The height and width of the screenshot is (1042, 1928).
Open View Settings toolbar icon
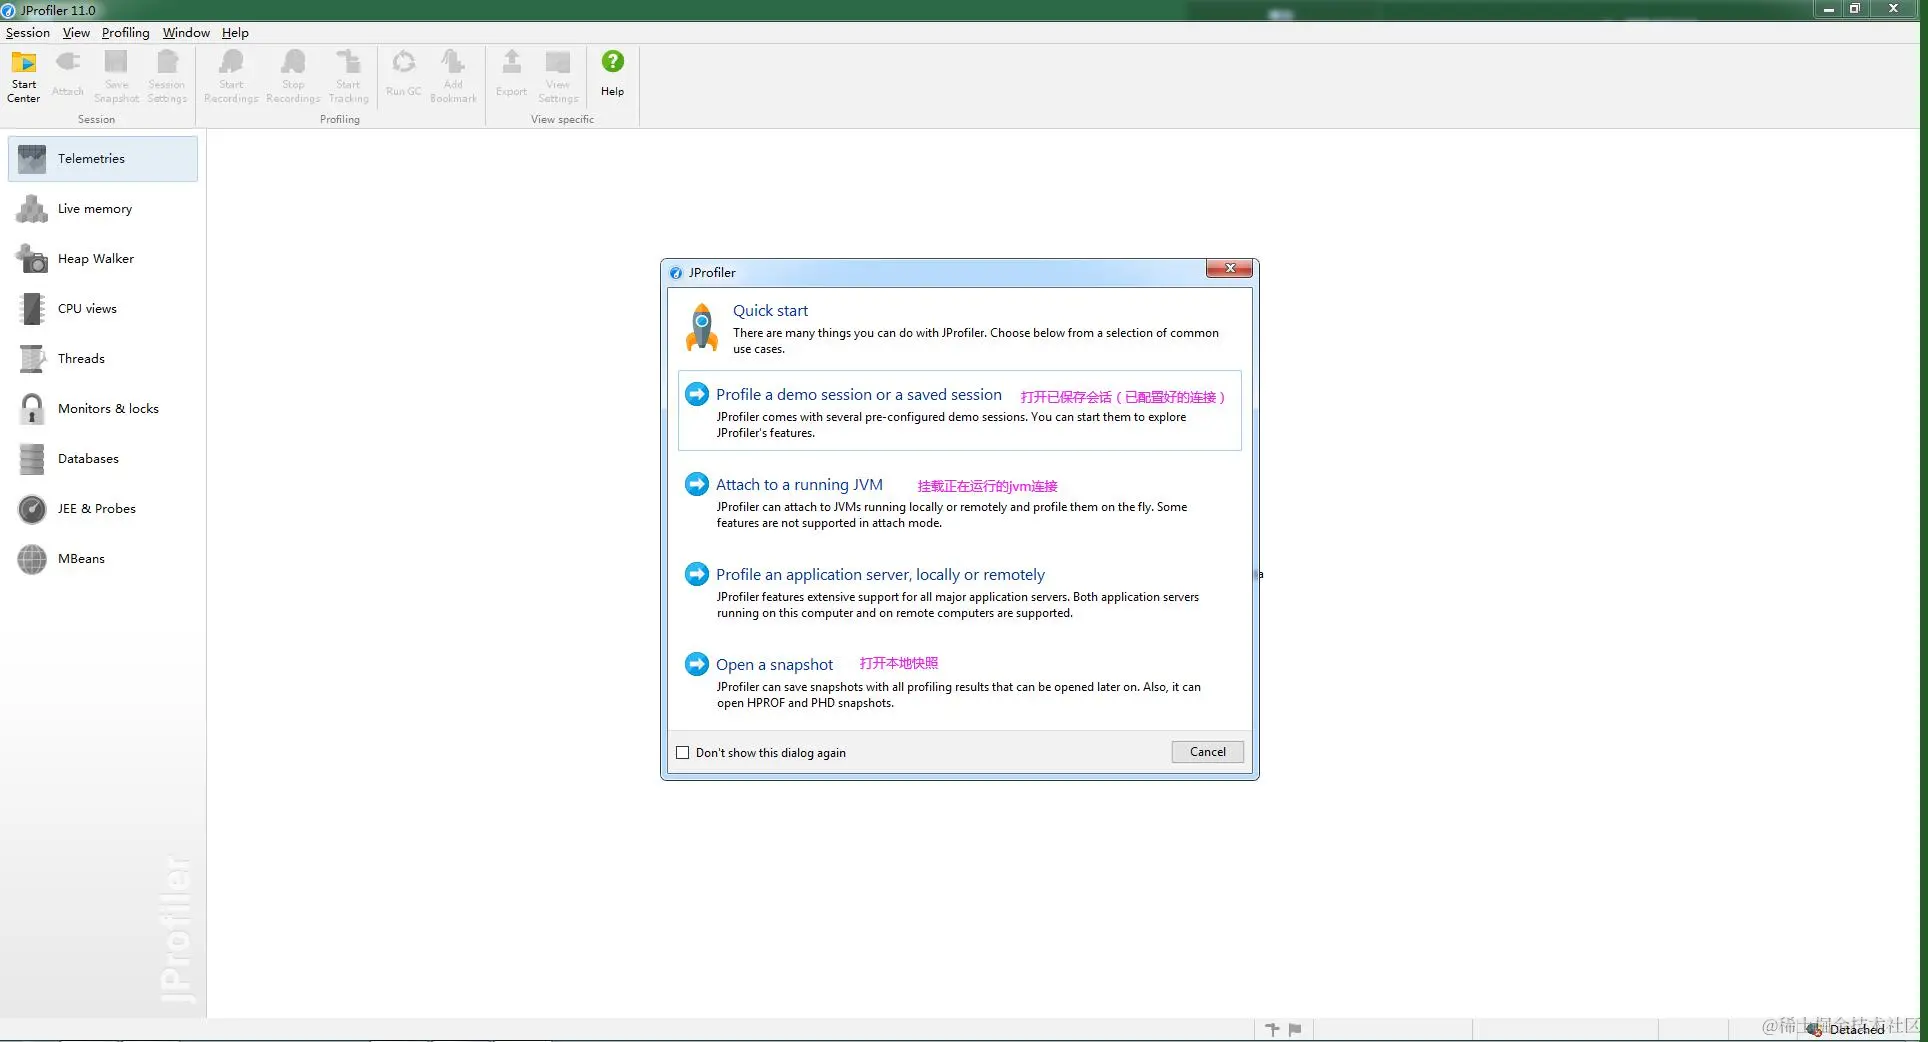(558, 76)
